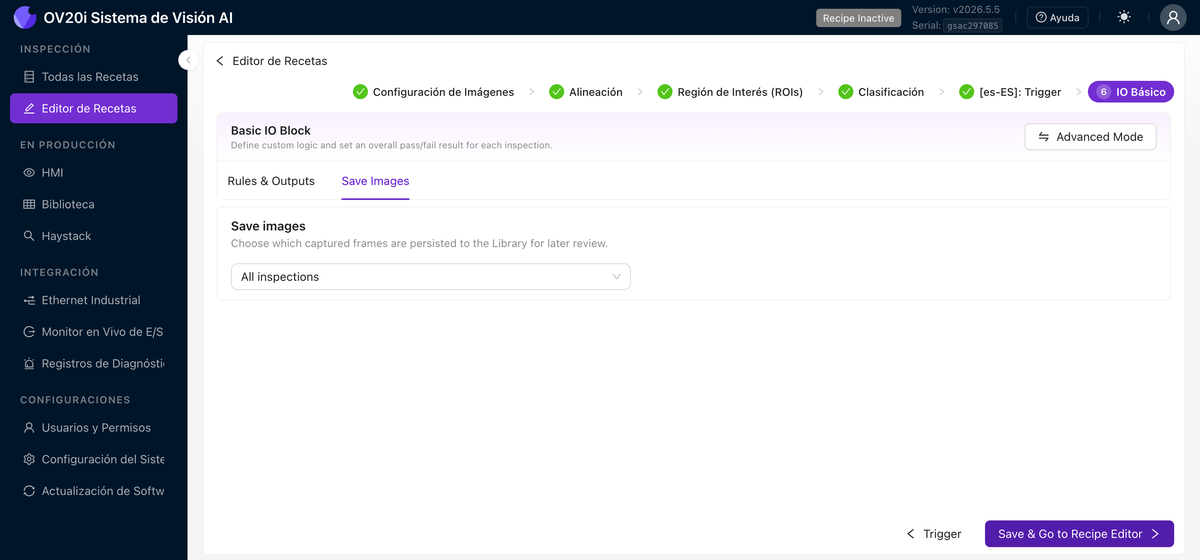Open Haystack search page
The height and width of the screenshot is (560, 1200).
(x=94, y=236)
